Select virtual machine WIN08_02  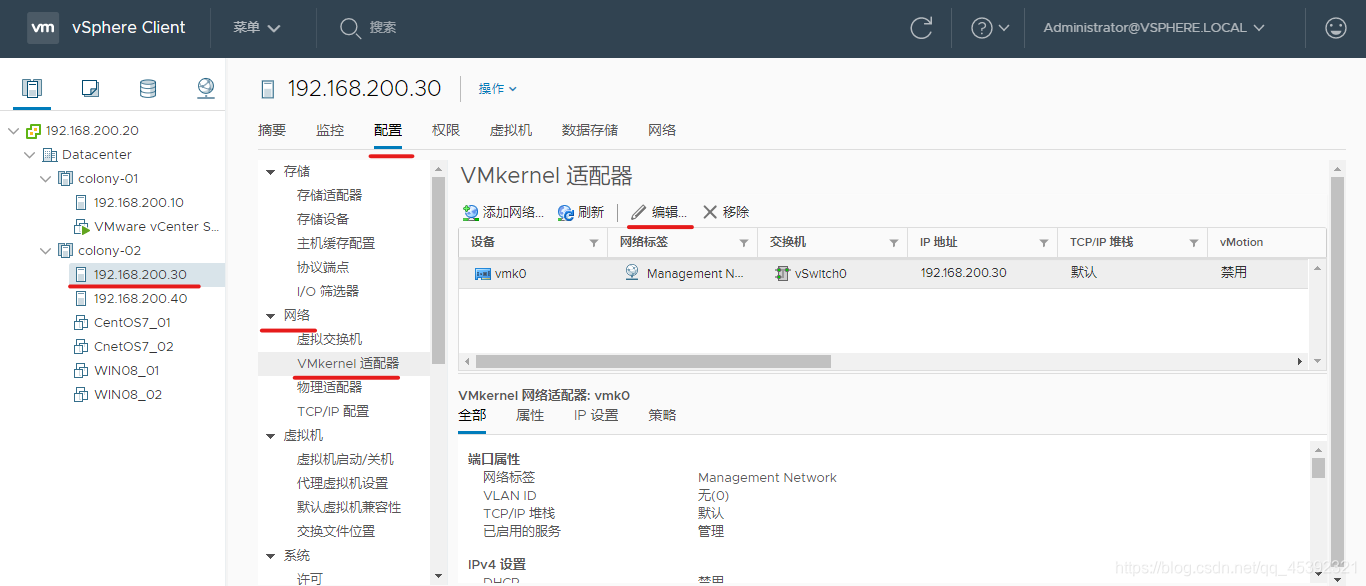coord(128,395)
